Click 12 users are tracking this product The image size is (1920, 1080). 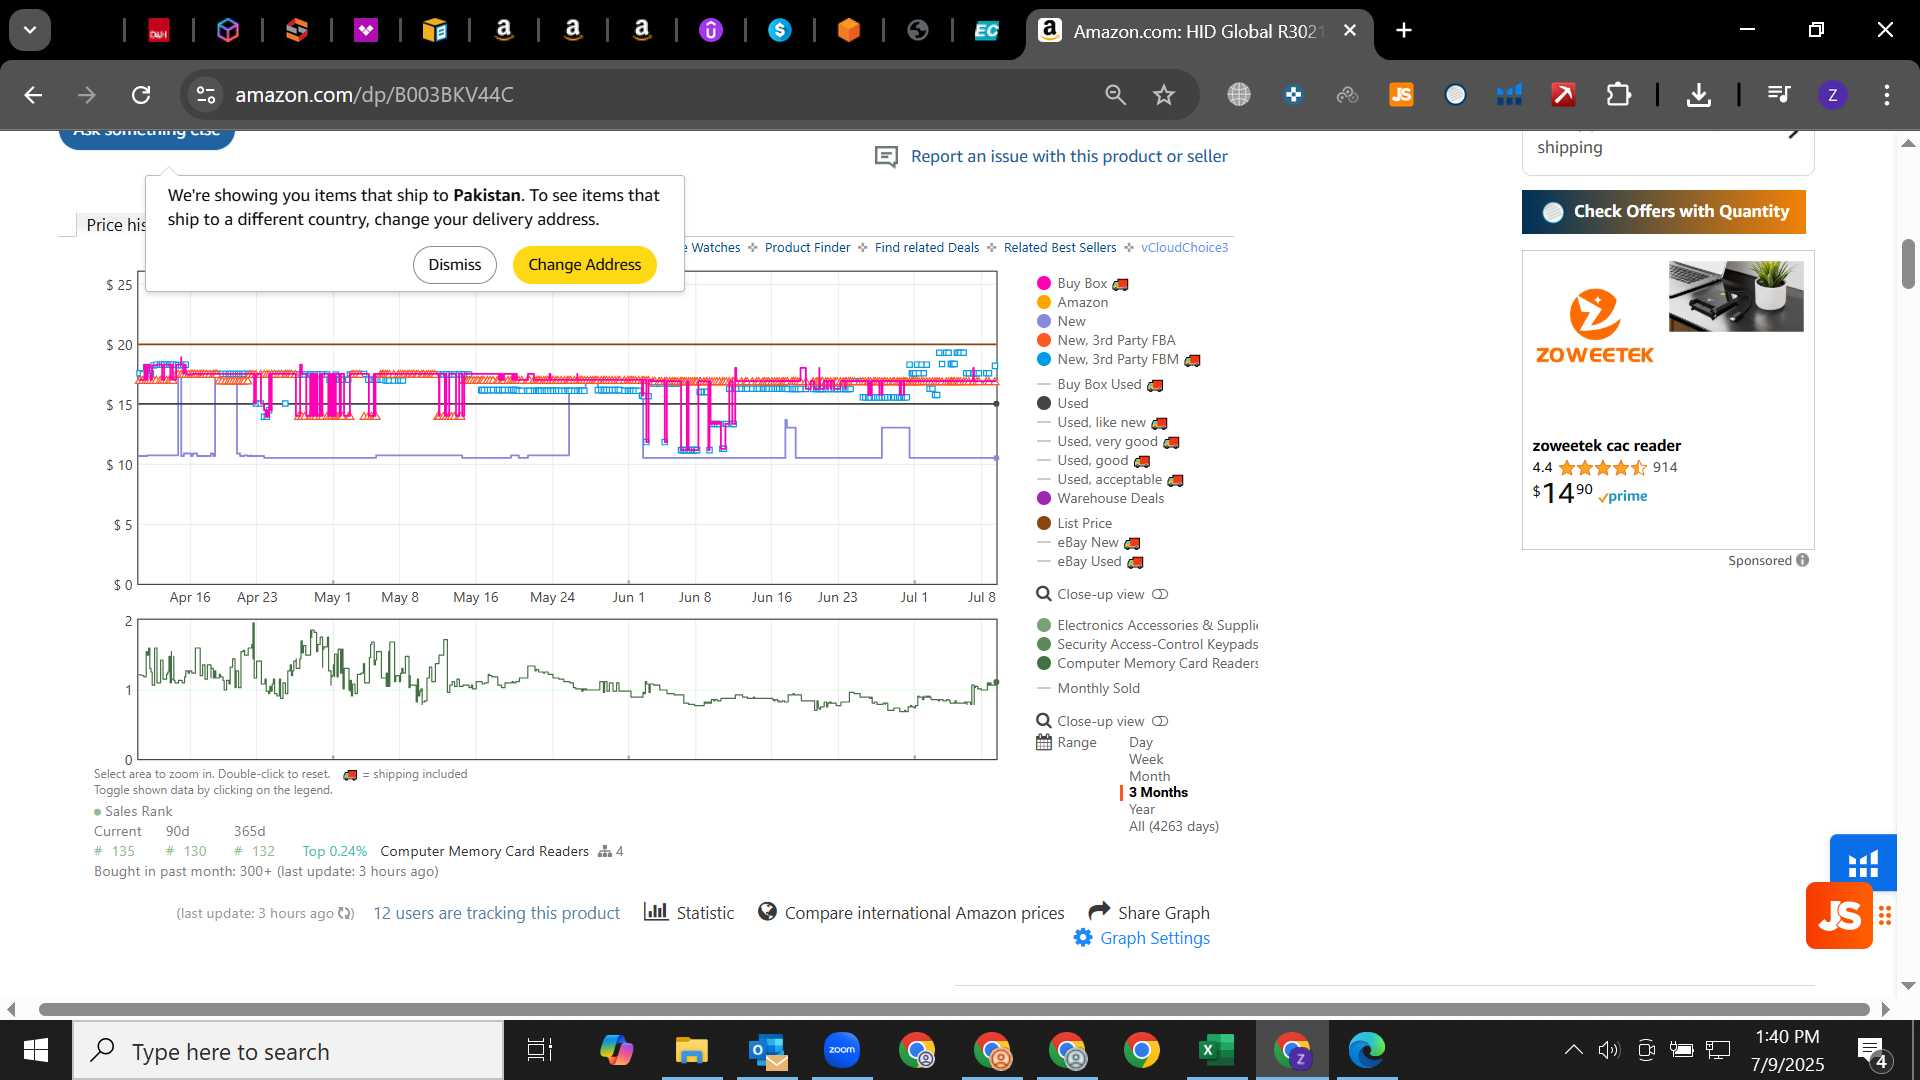(x=496, y=914)
